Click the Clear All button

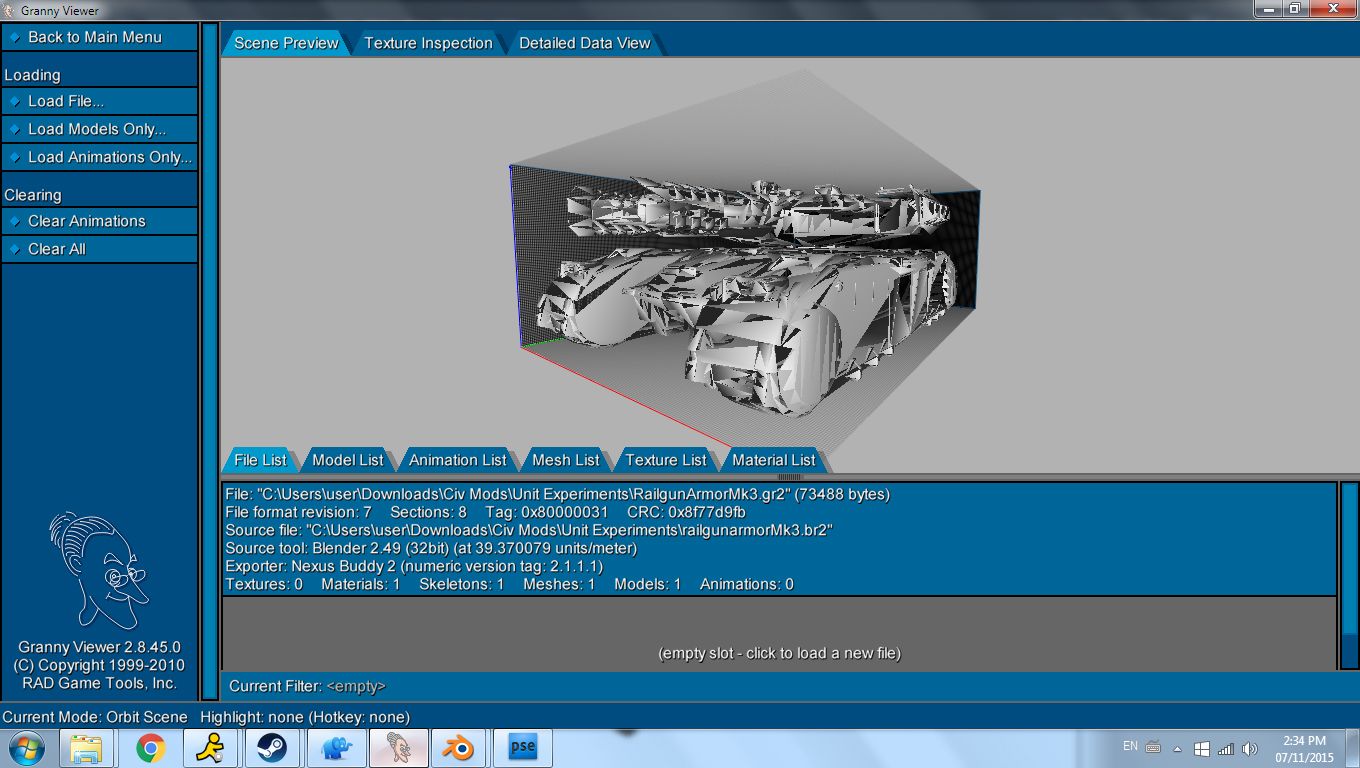pos(99,249)
